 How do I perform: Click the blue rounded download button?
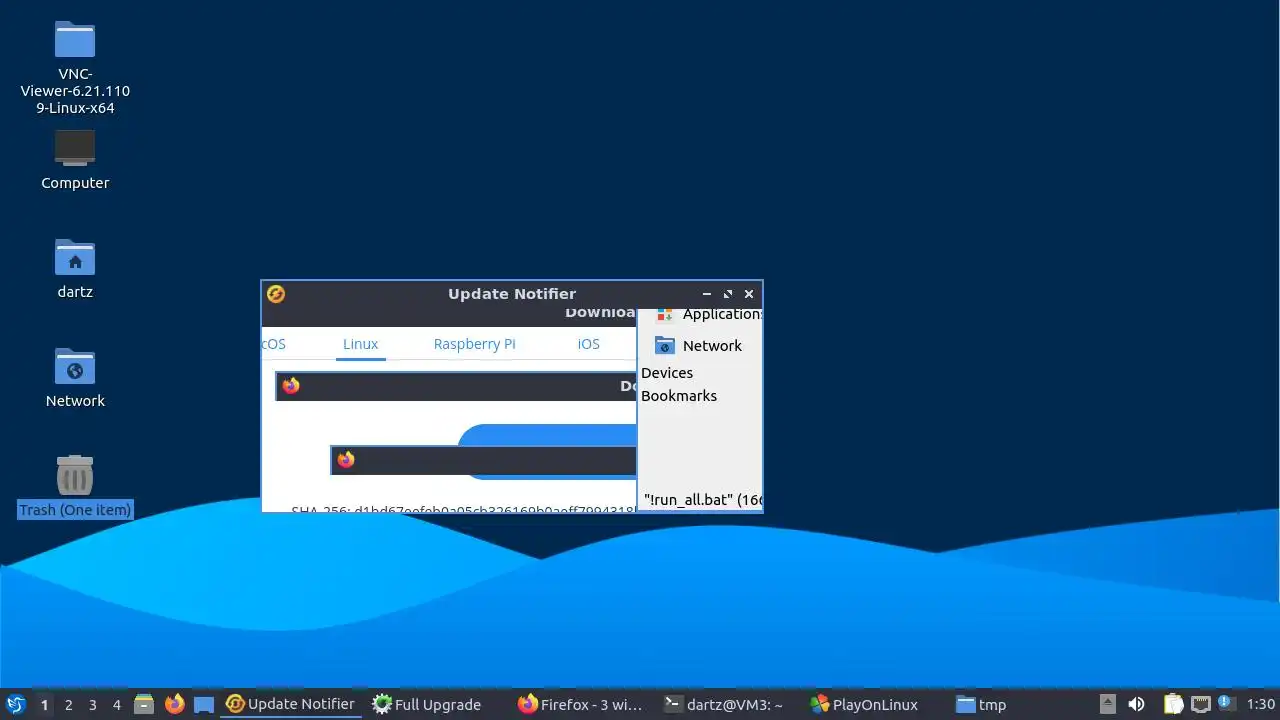point(546,451)
